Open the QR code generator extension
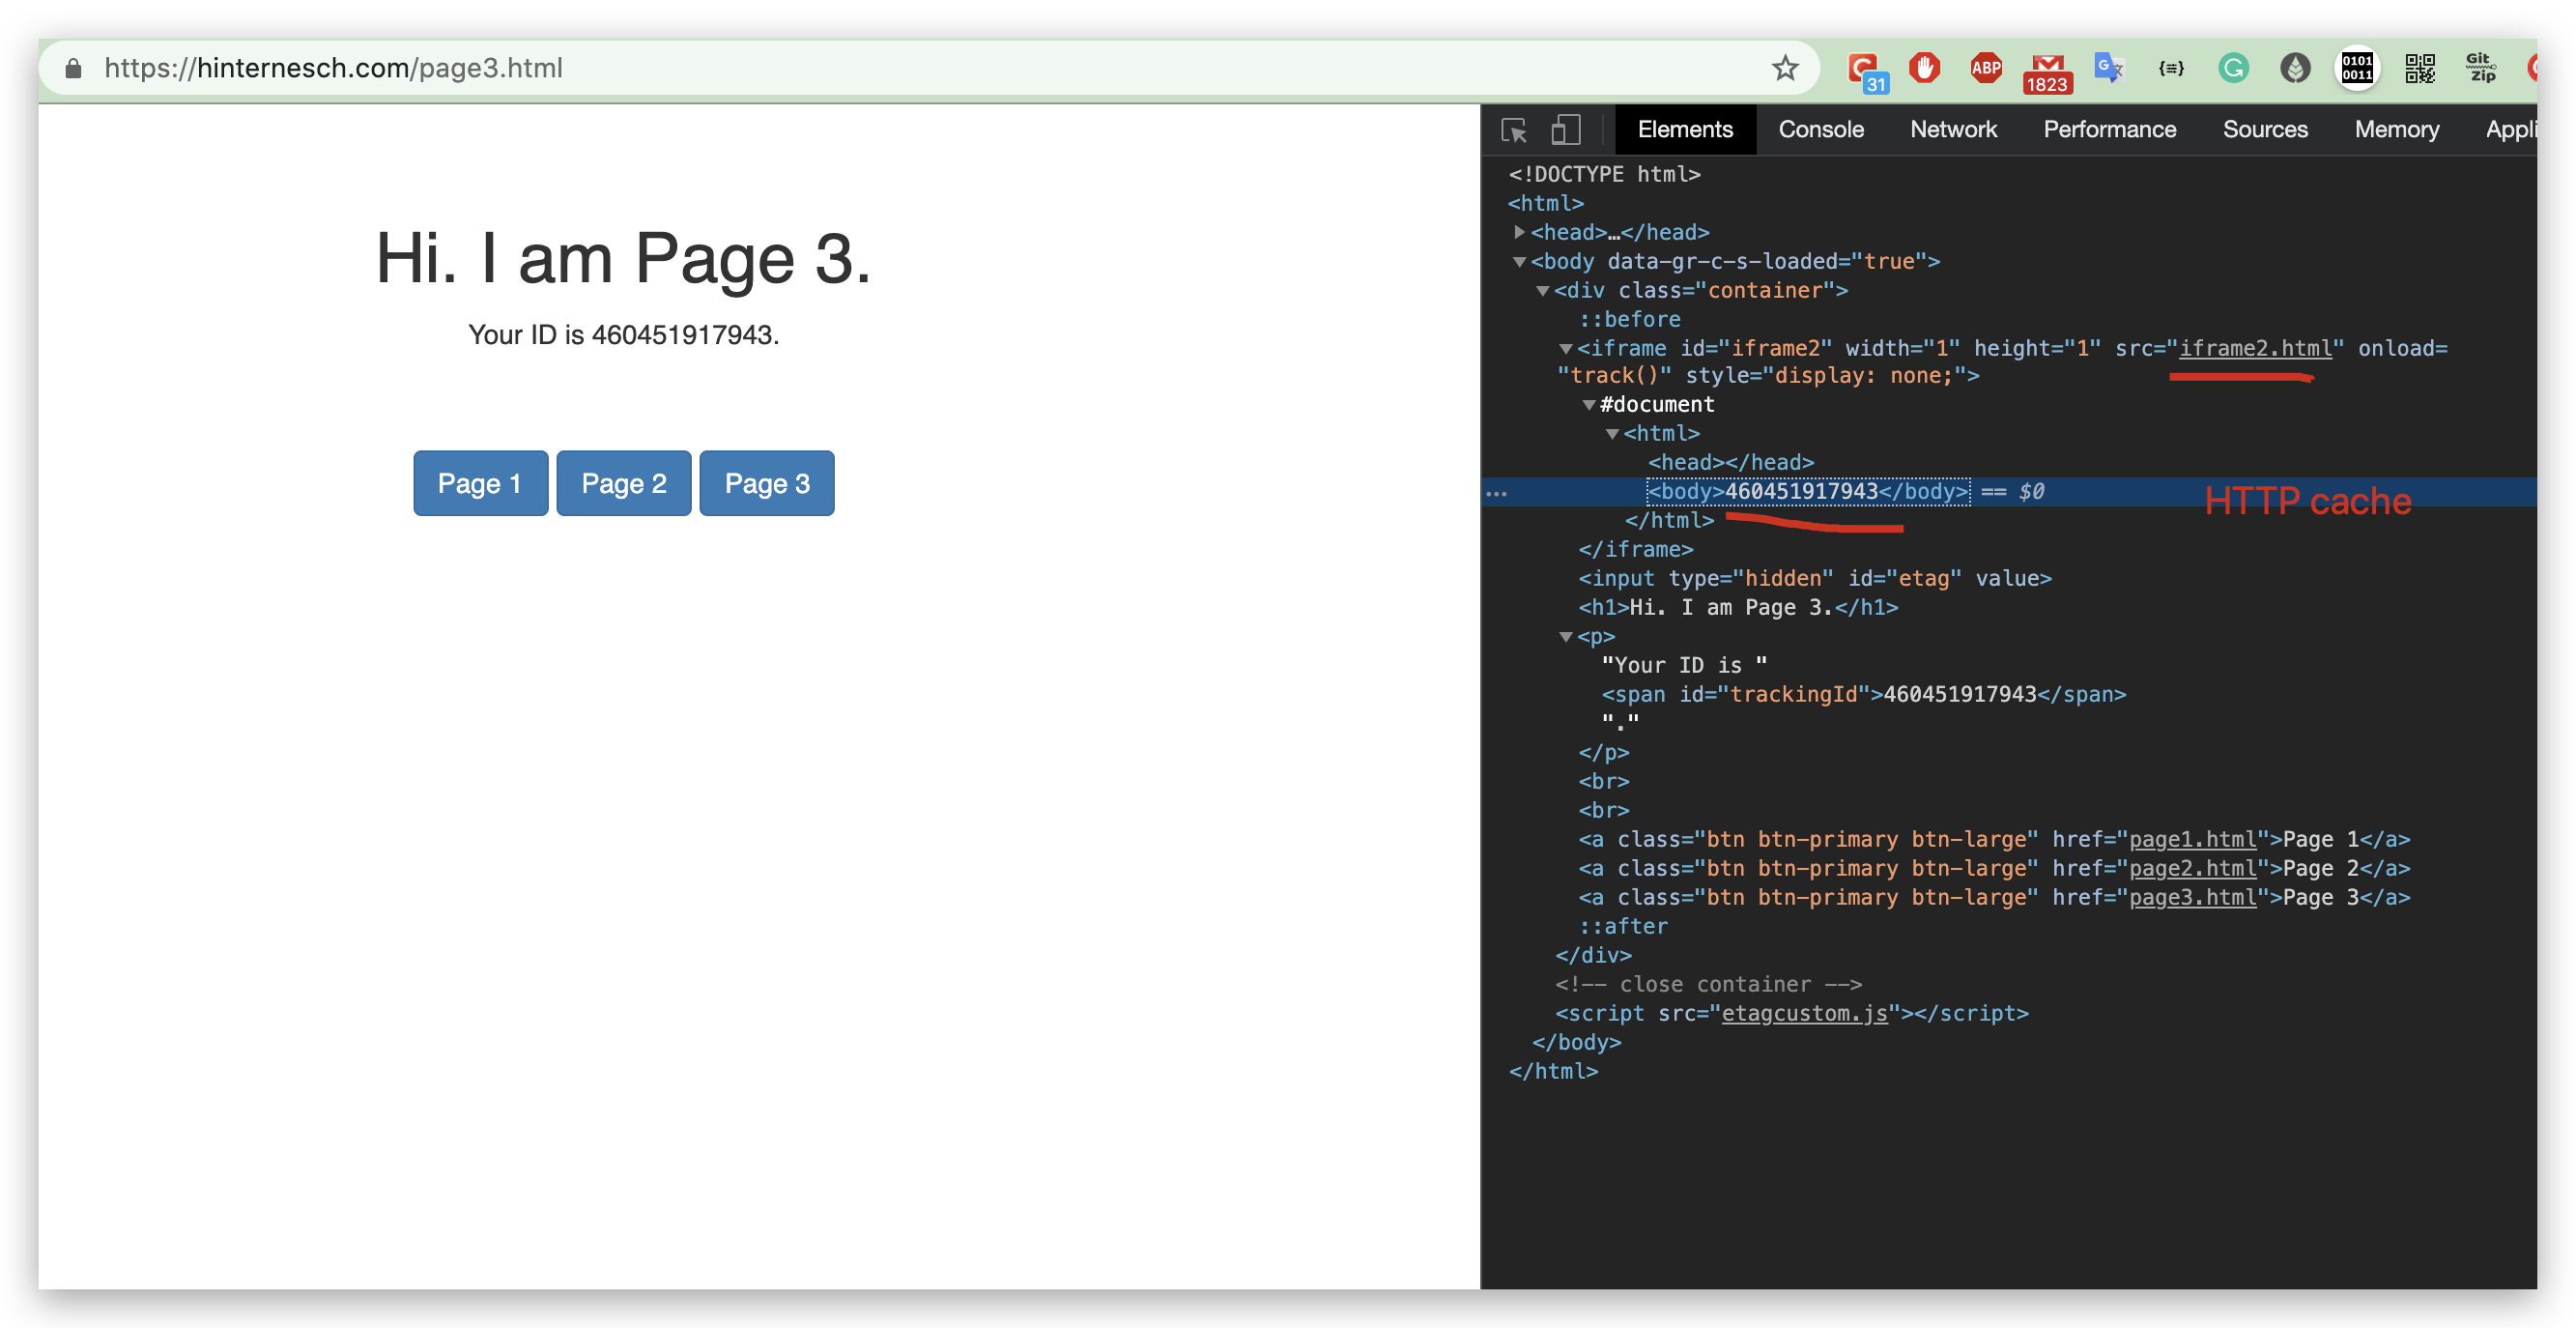This screenshot has width=2576, height=1328. 2420,68
